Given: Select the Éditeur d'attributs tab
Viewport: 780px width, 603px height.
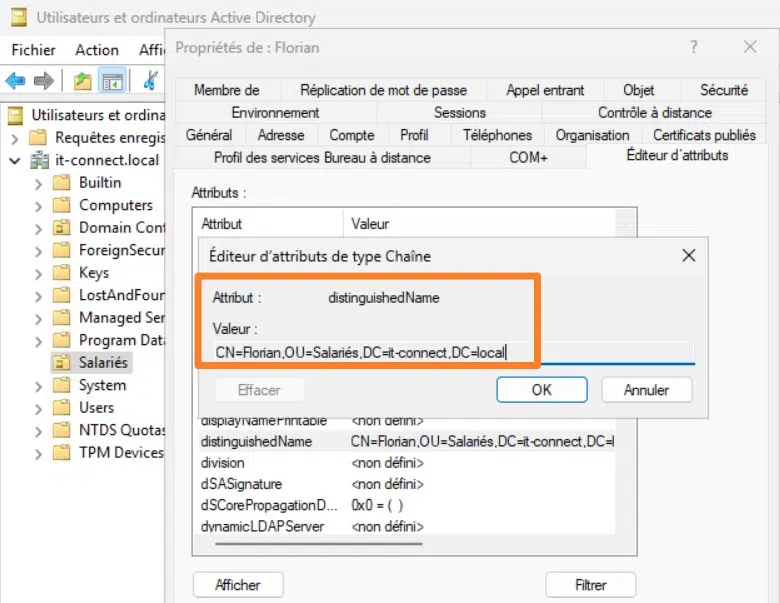Looking at the screenshot, I should (677, 155).
